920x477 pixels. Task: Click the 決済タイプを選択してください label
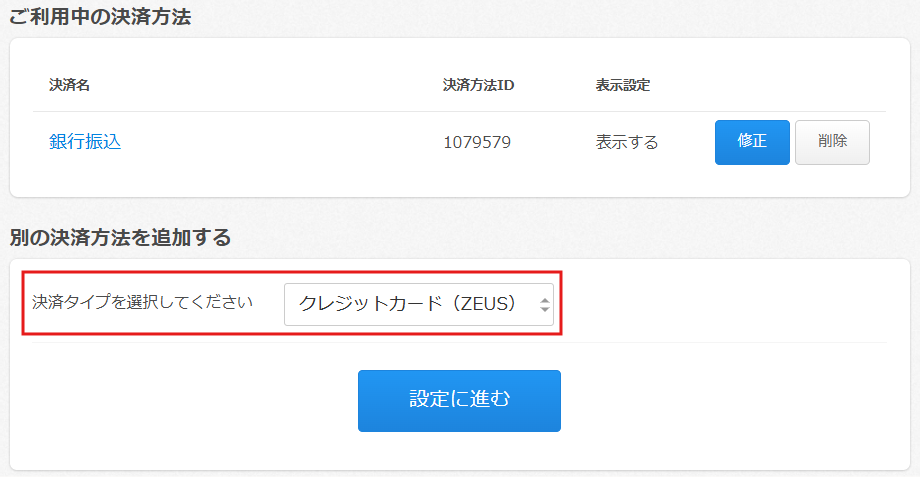click(143, 302)
